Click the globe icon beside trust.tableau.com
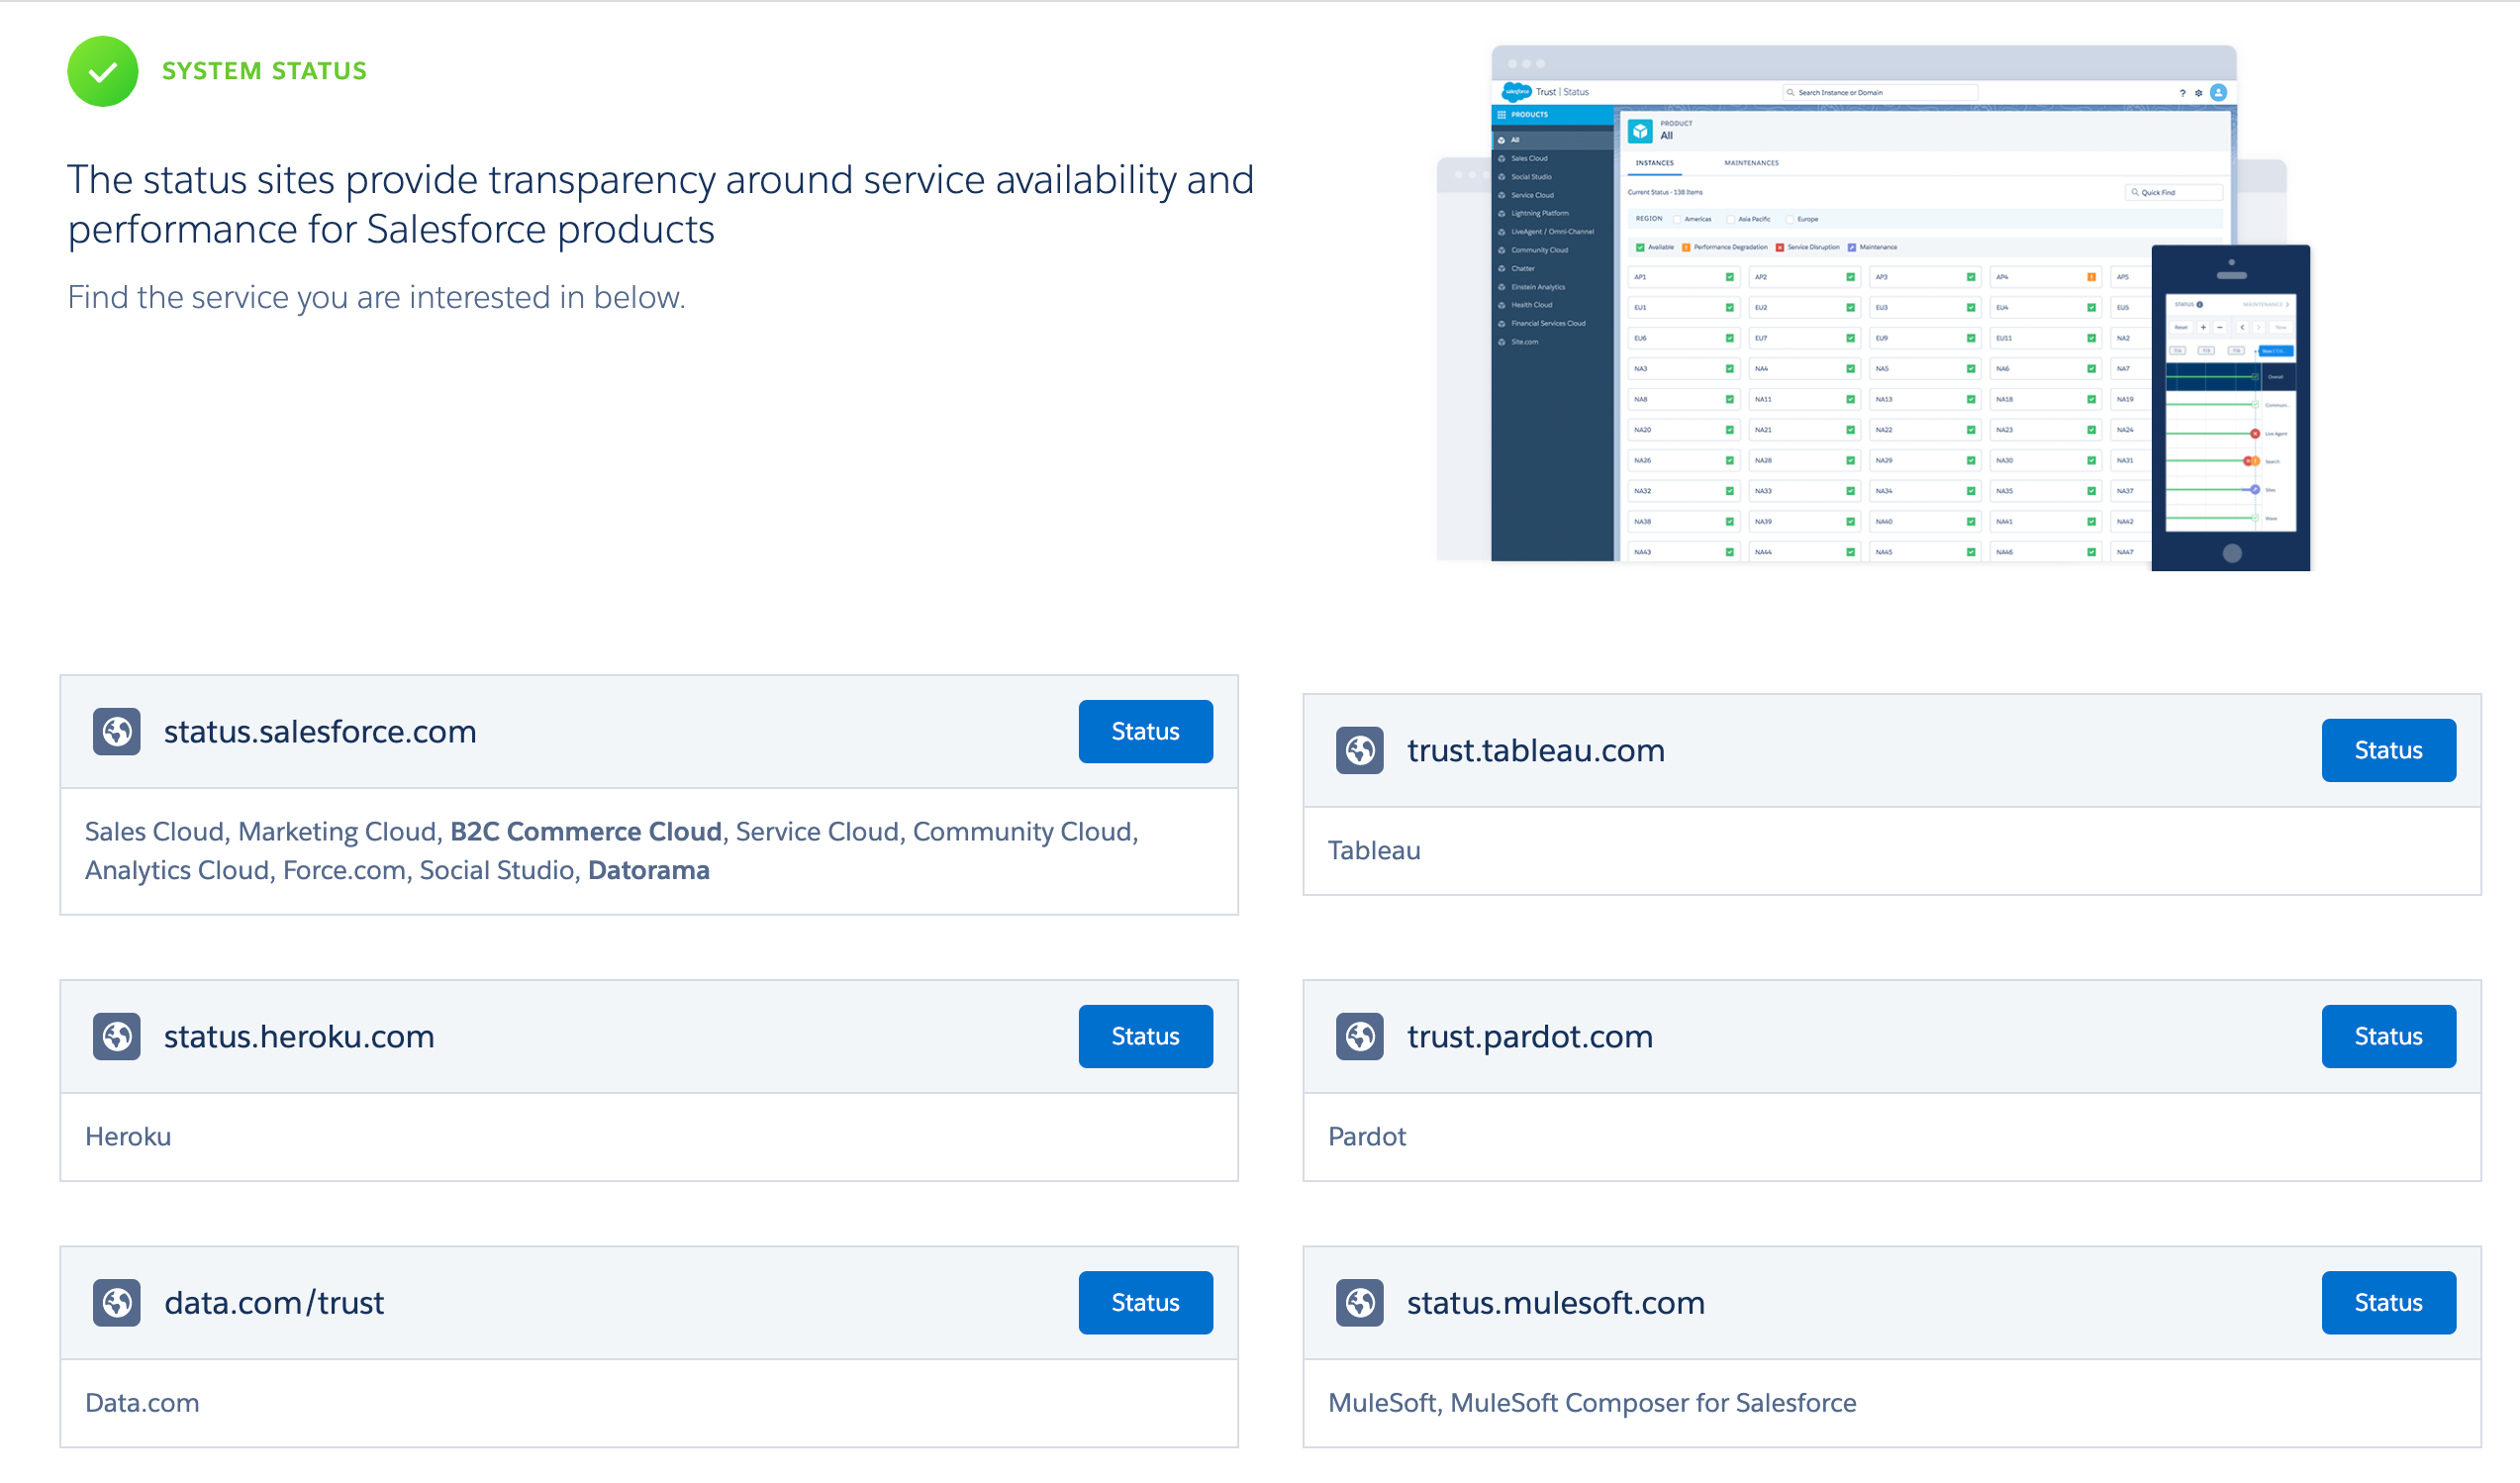The image size is (2520, 1483). 1360,751
